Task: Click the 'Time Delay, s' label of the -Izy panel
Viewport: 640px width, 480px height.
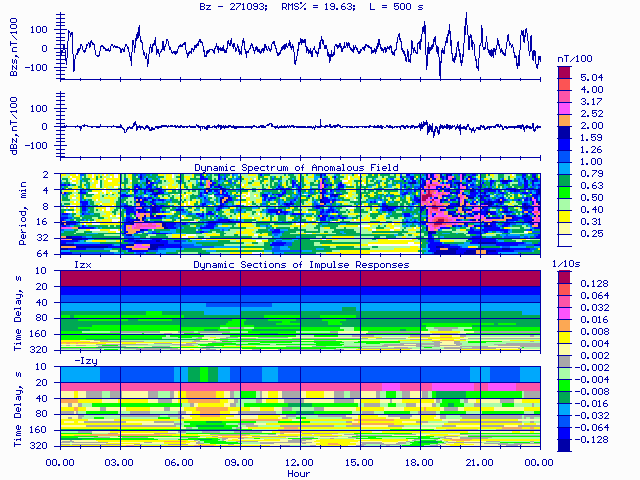Action: [x=18, y=409]
